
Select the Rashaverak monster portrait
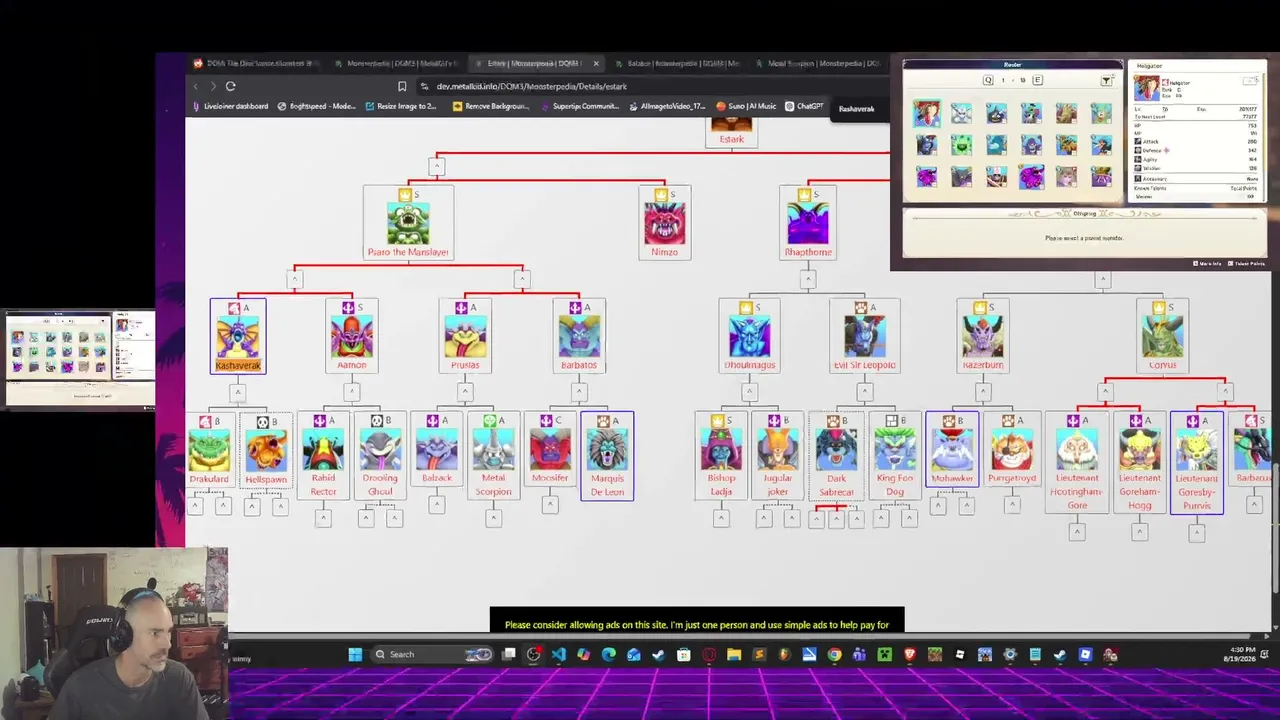(238, 336)
